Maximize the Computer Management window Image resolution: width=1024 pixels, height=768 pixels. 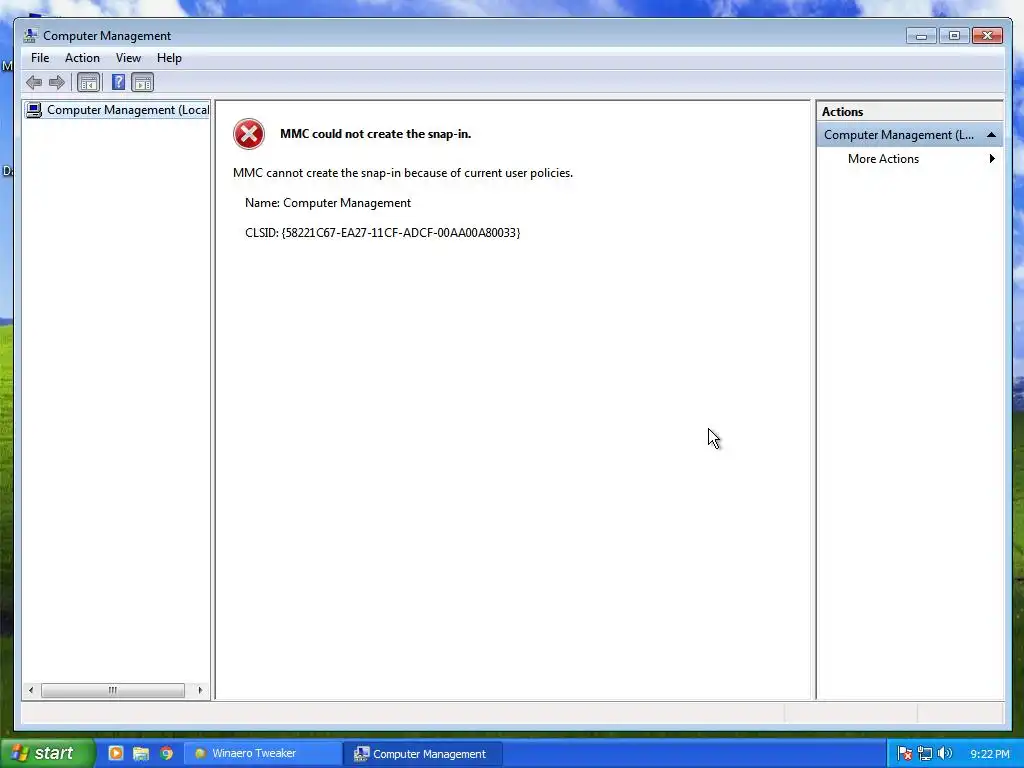click(954, 36)
